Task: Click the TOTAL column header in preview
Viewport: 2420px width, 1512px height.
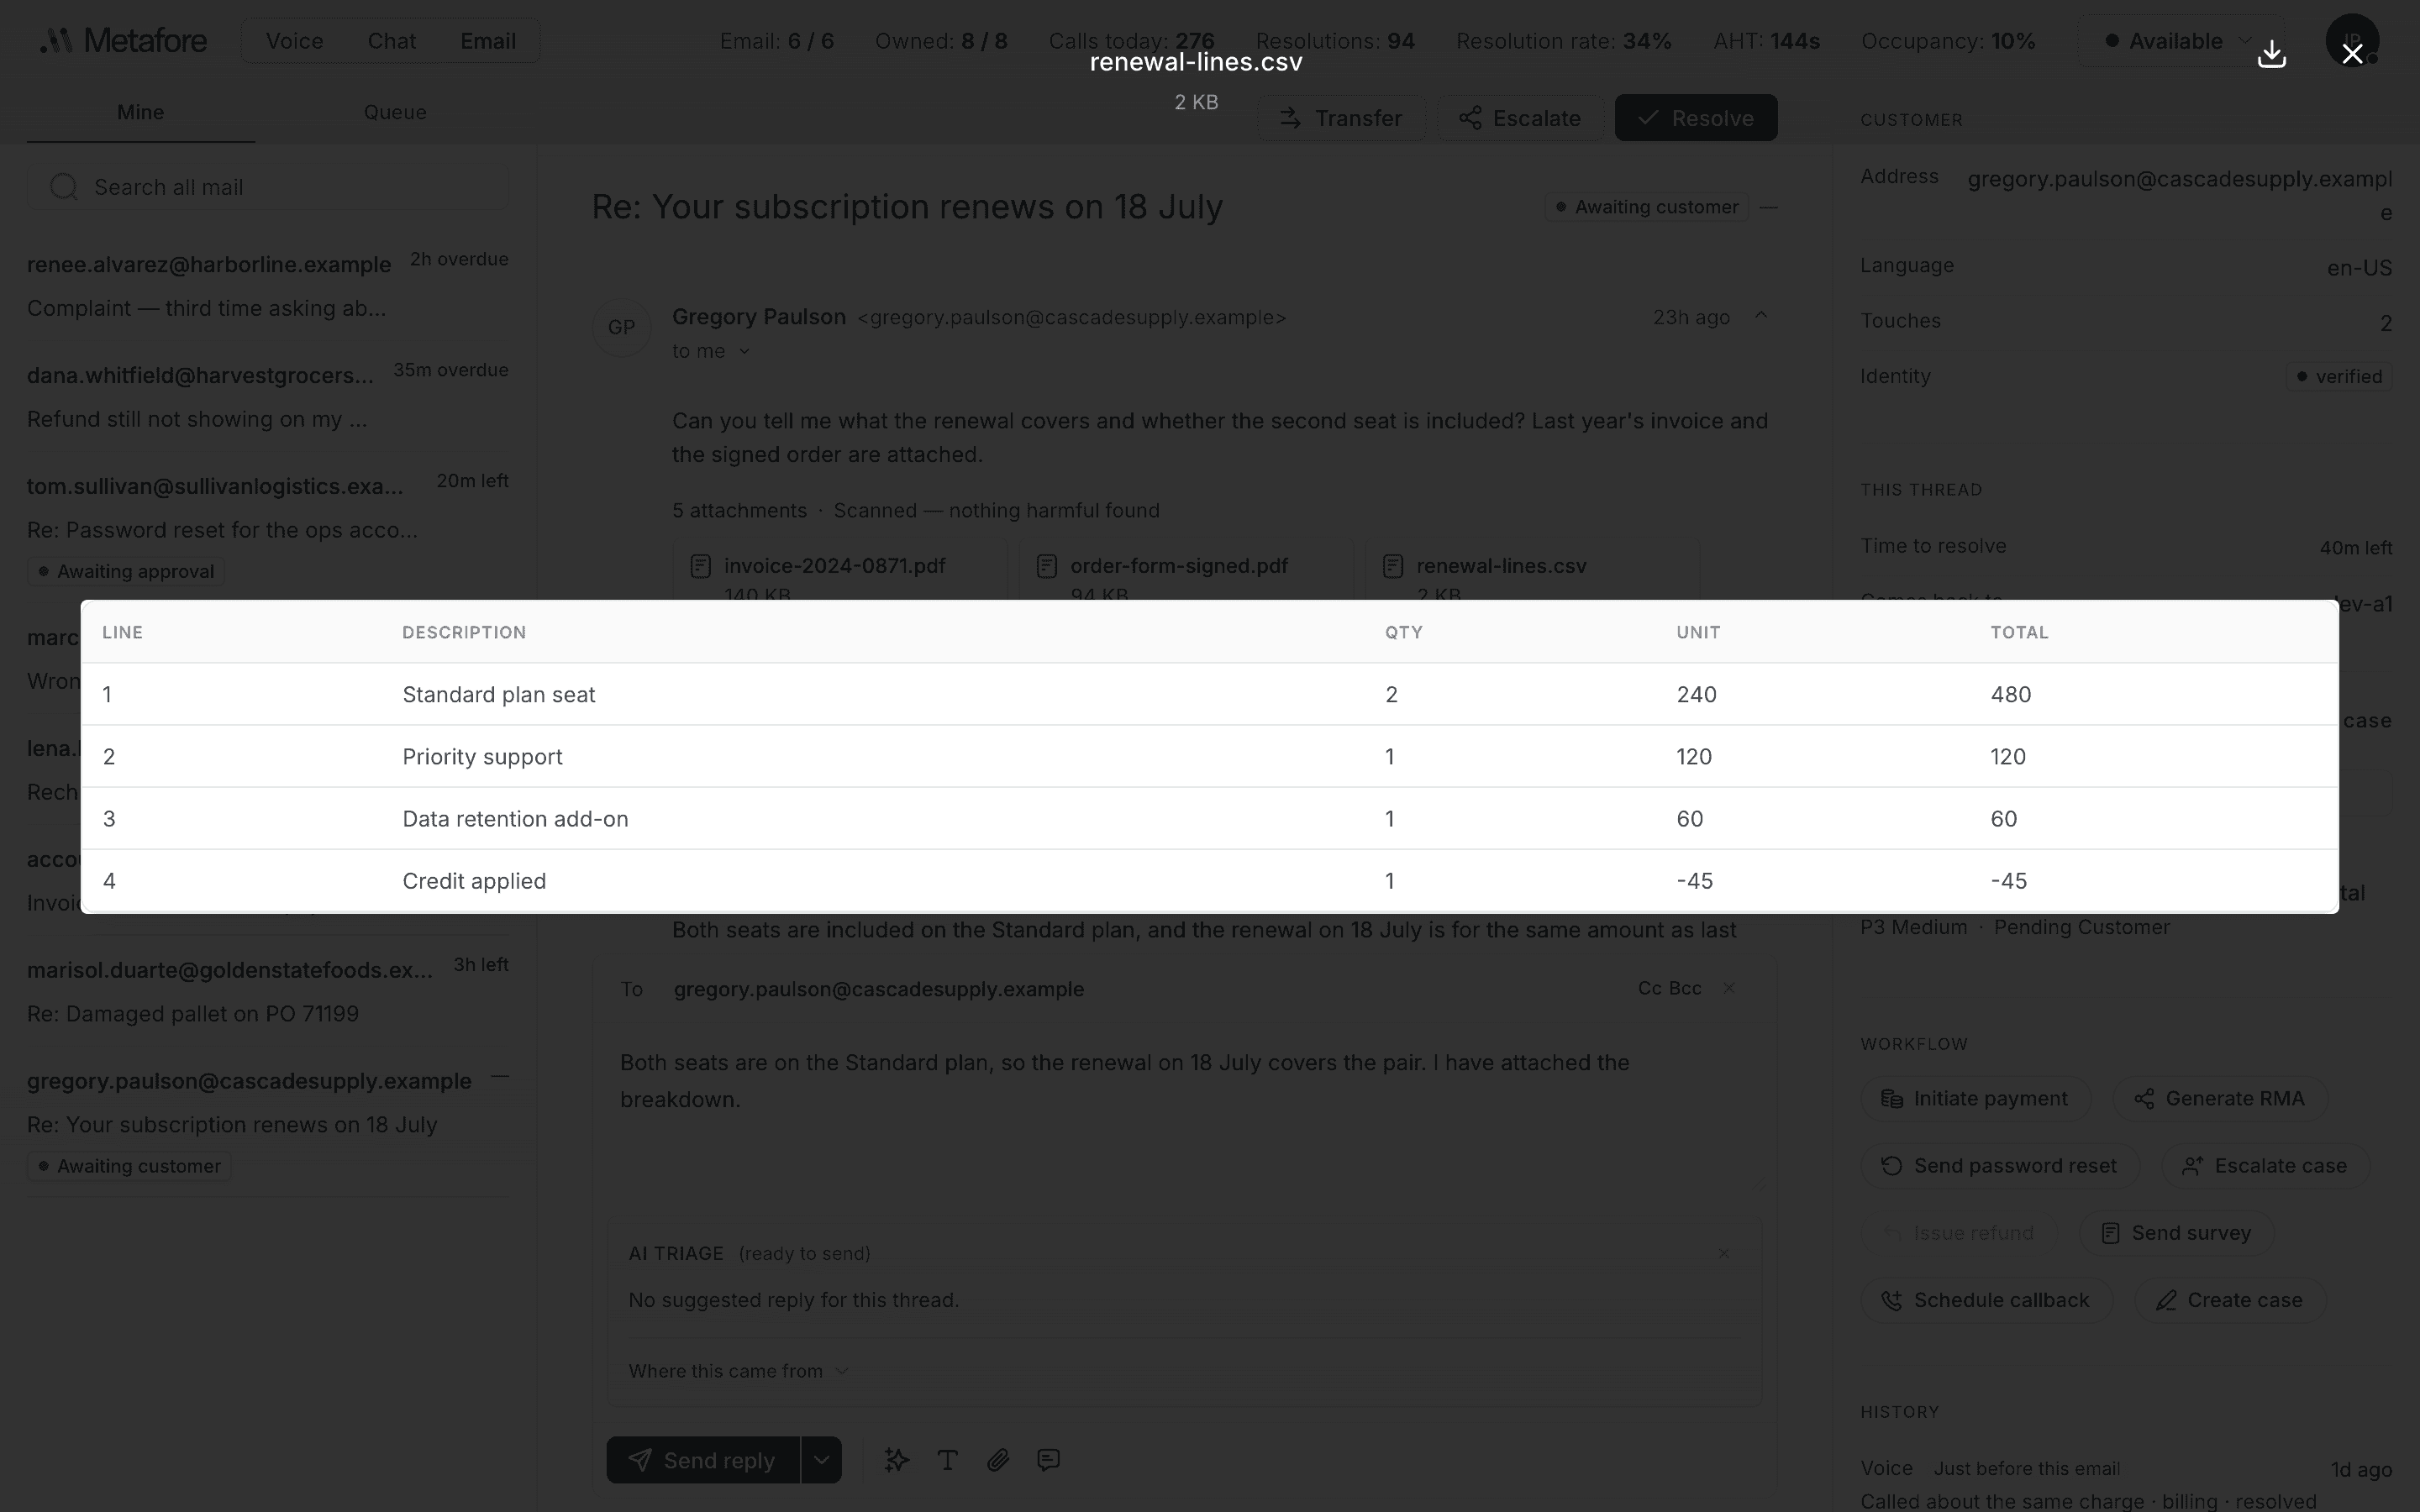Action: [2019, 632]
